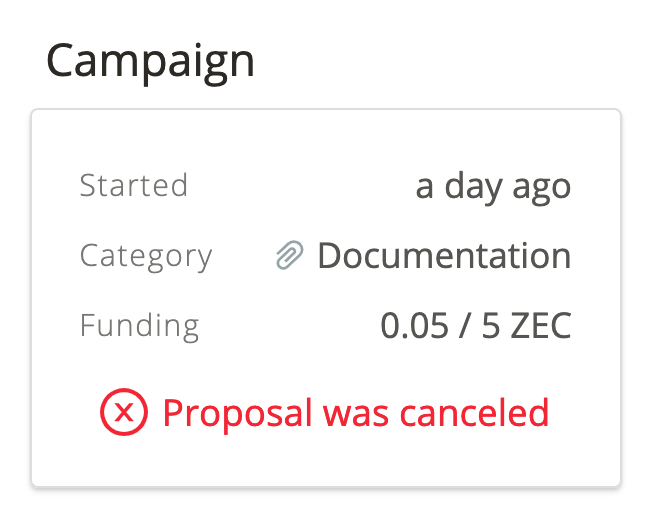Click the Started label
Screen dimensions: 646x524
click(x=133, y=186)
